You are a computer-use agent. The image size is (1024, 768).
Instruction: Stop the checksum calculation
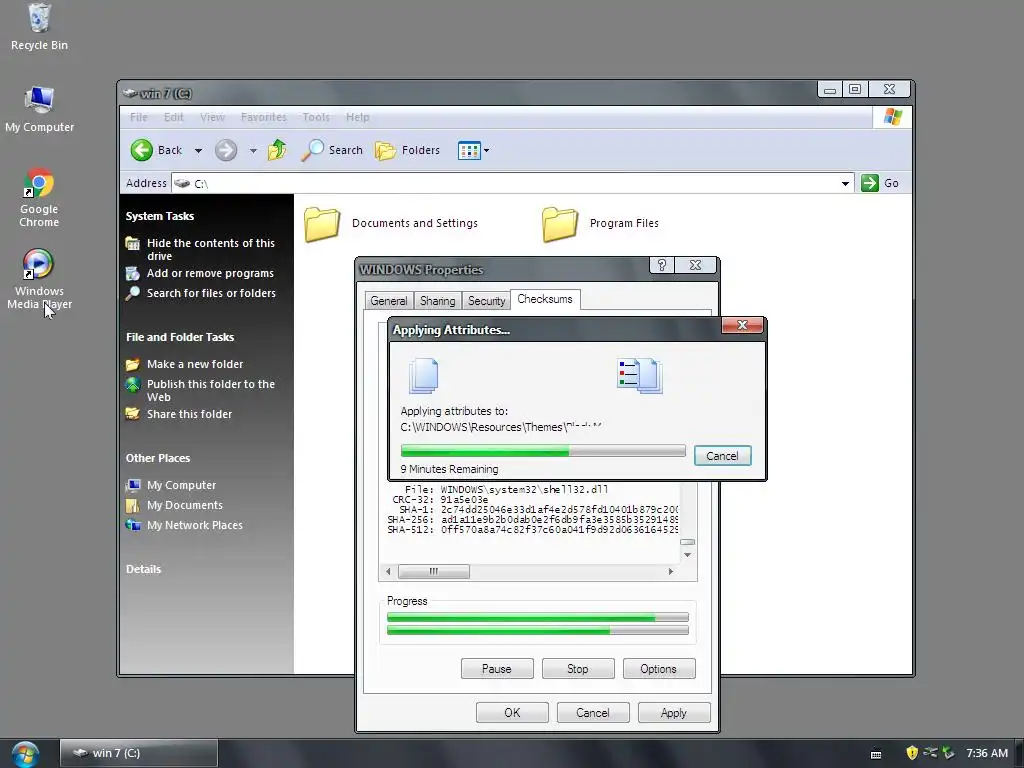point(577,669)
